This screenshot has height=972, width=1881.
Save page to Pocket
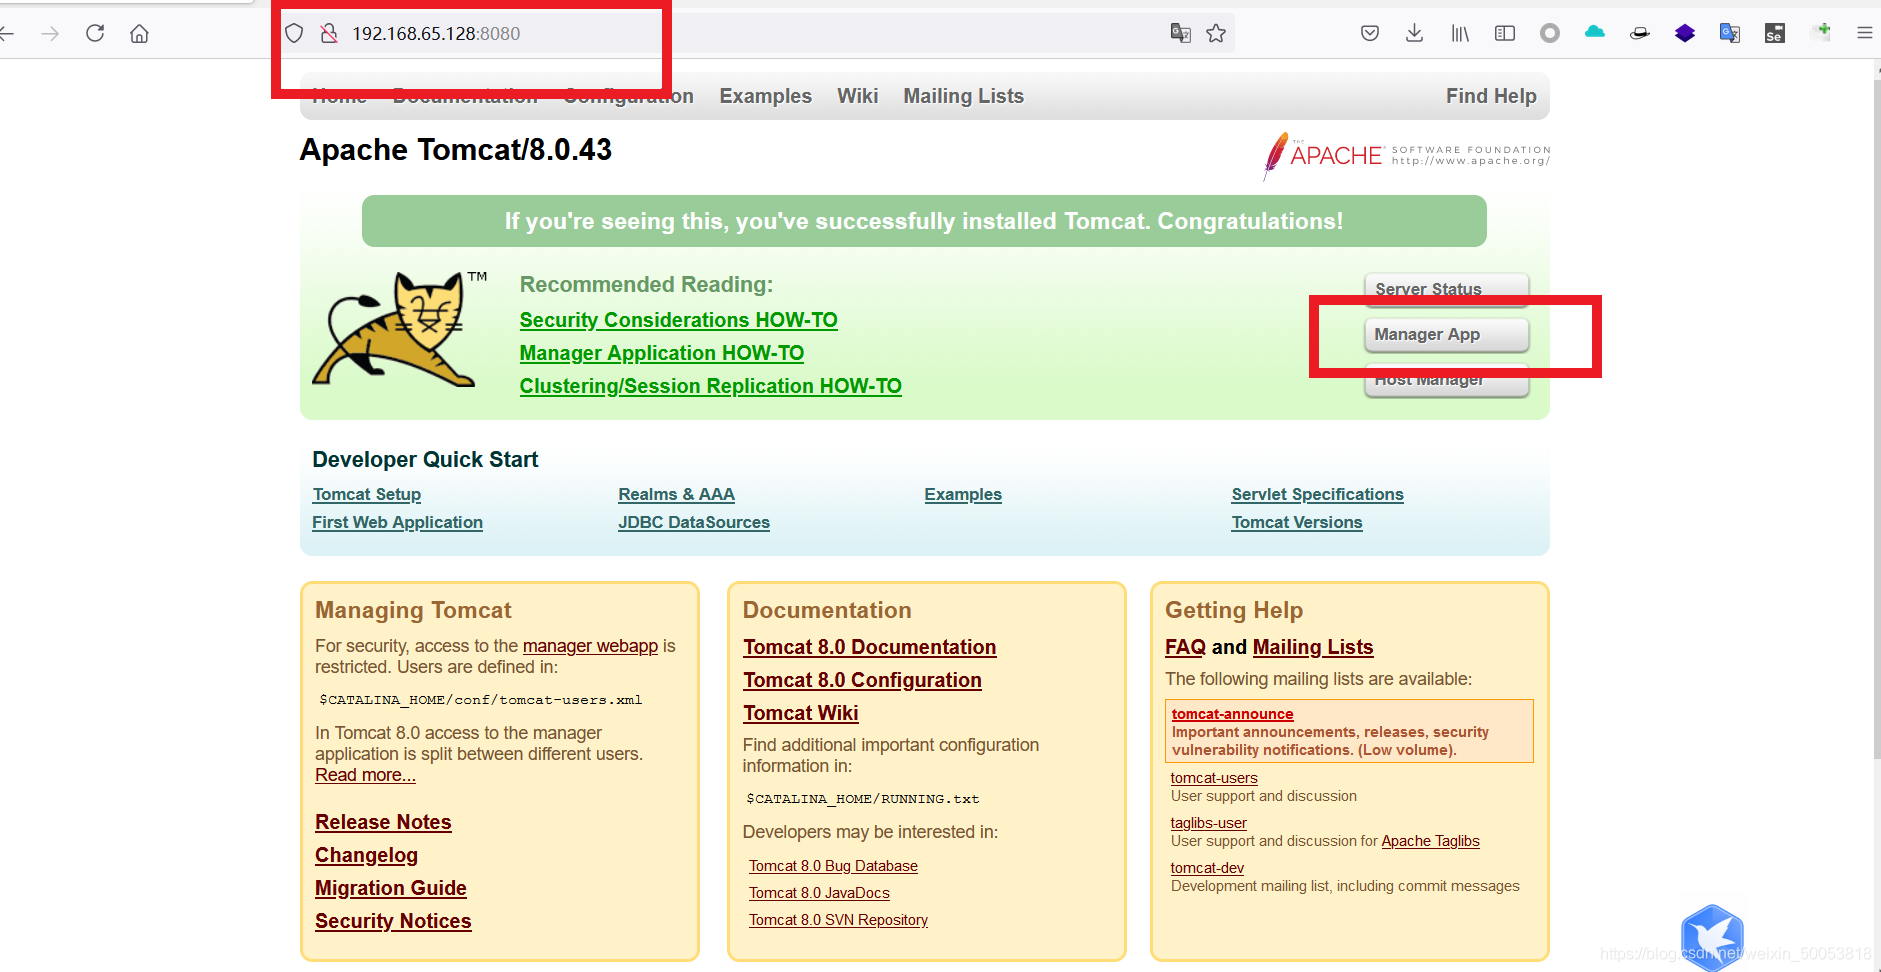click(1370, 34)
